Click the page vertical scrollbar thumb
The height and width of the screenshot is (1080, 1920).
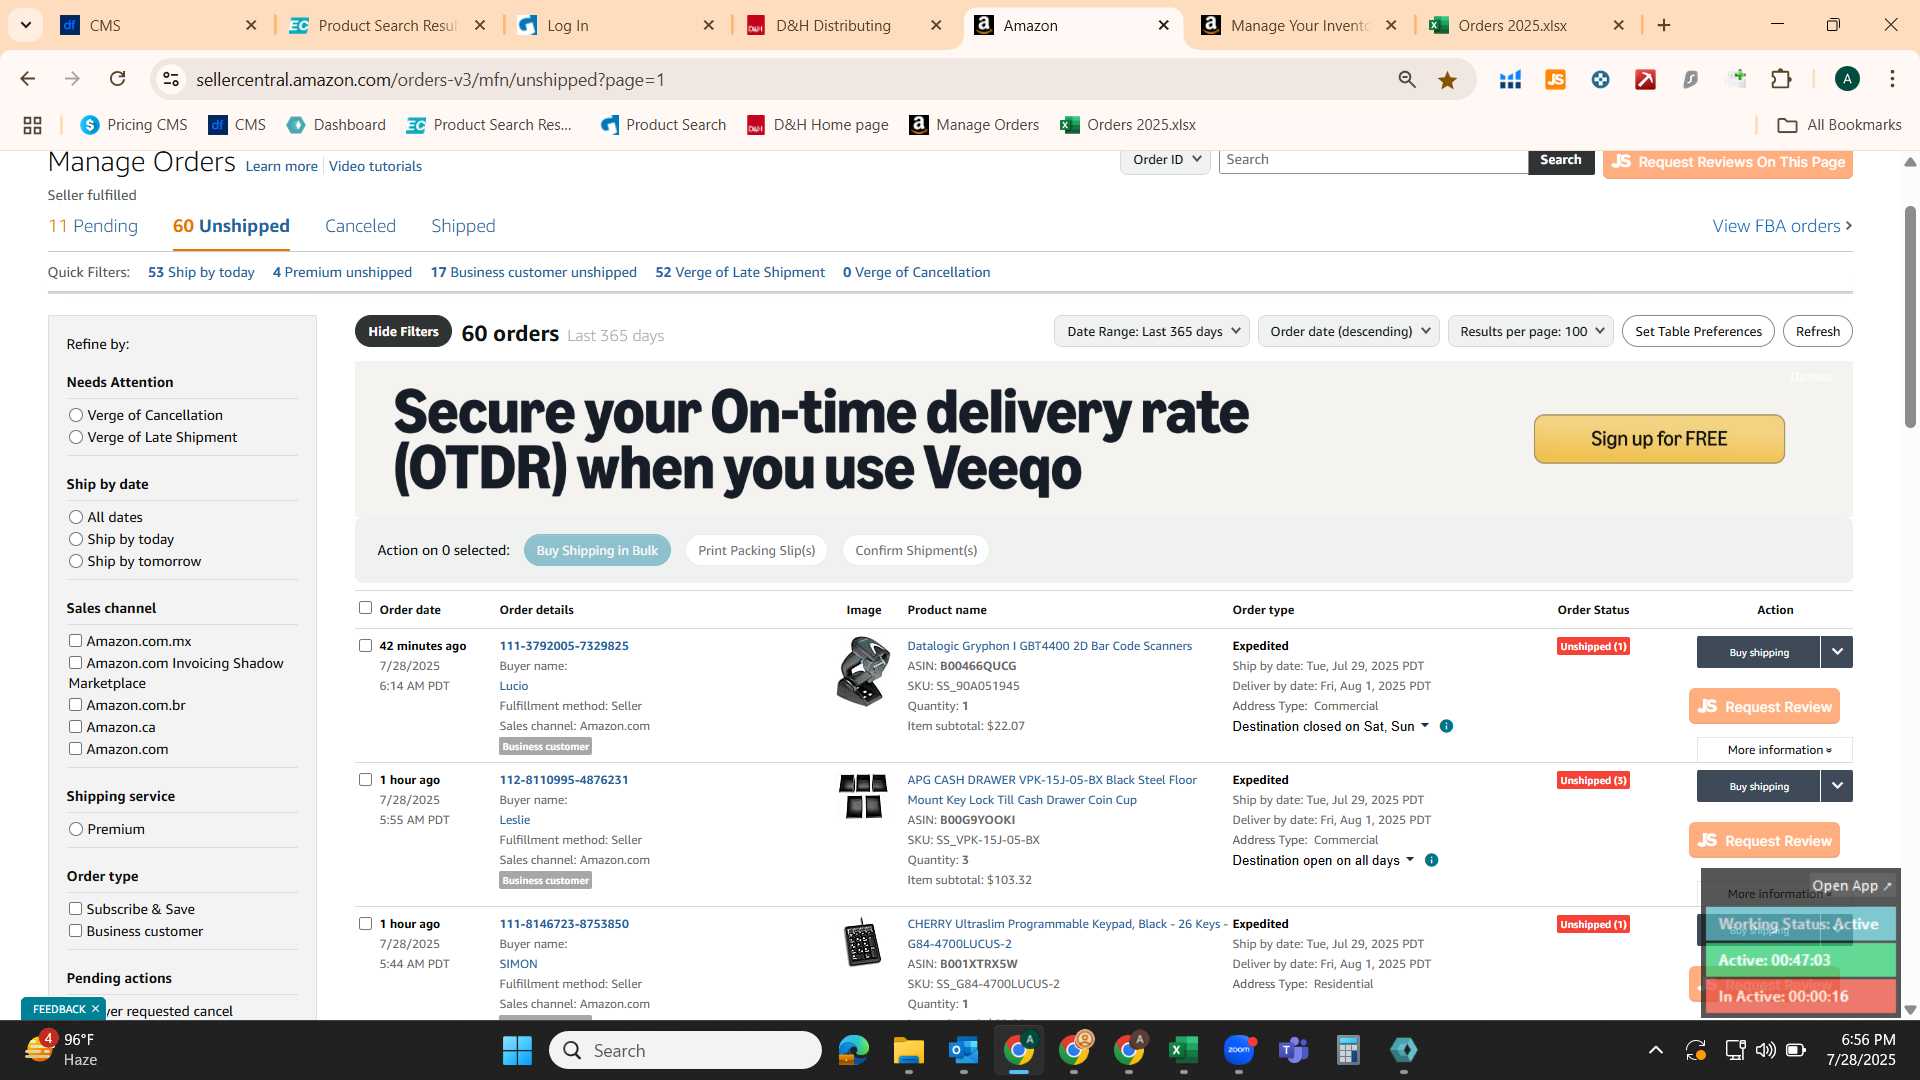[1910, 315]
